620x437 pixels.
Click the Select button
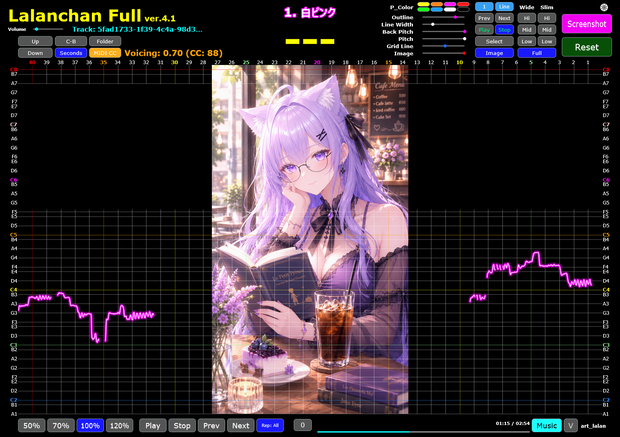(494, 41)
